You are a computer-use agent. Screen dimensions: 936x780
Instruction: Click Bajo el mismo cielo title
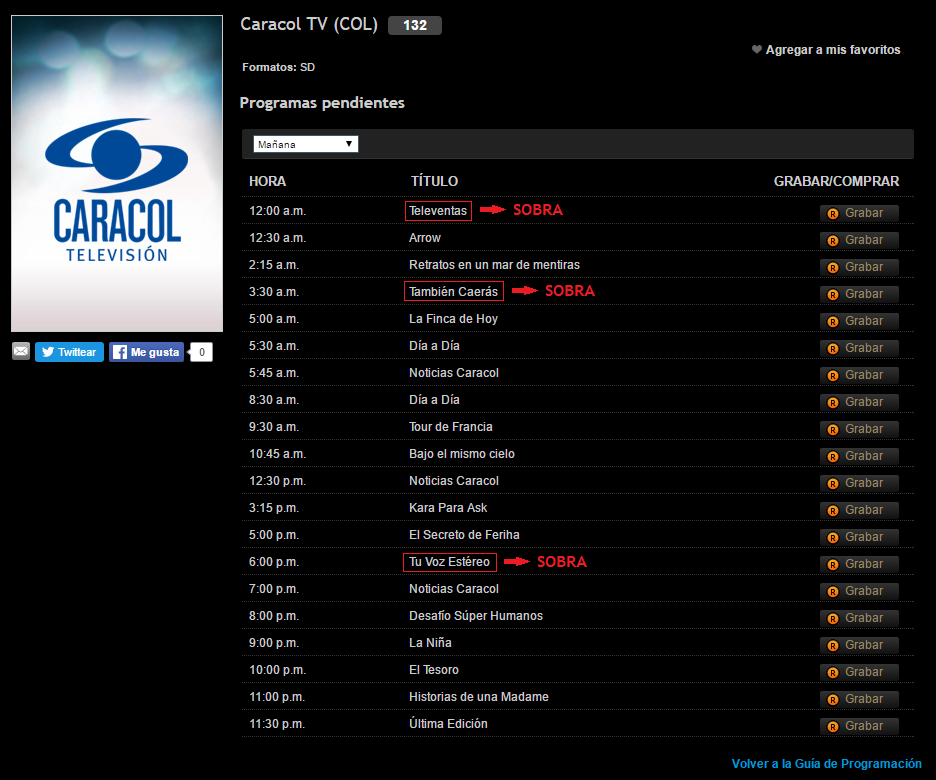pos(461,454)
